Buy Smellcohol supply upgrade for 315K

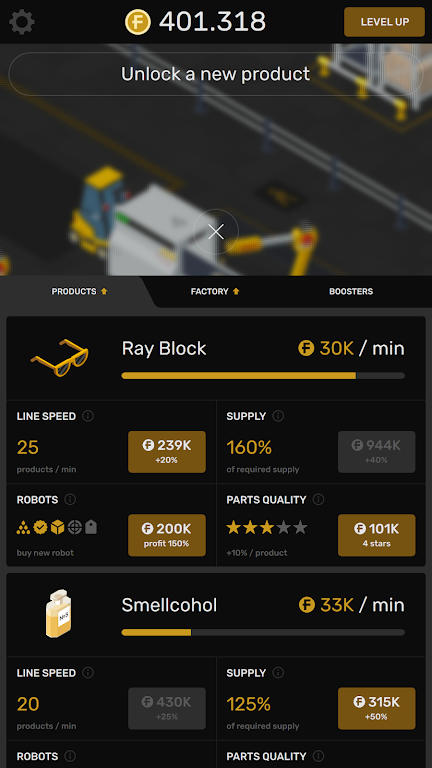(x=377, y=708)
